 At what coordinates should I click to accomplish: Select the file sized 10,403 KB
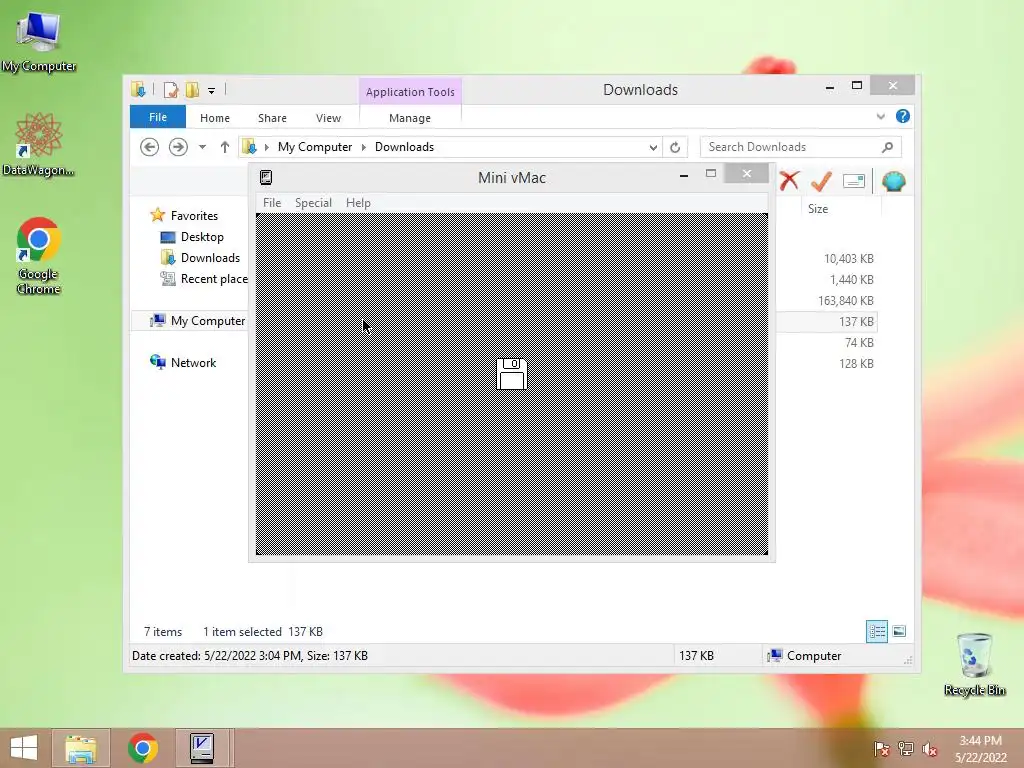[848, 259]
